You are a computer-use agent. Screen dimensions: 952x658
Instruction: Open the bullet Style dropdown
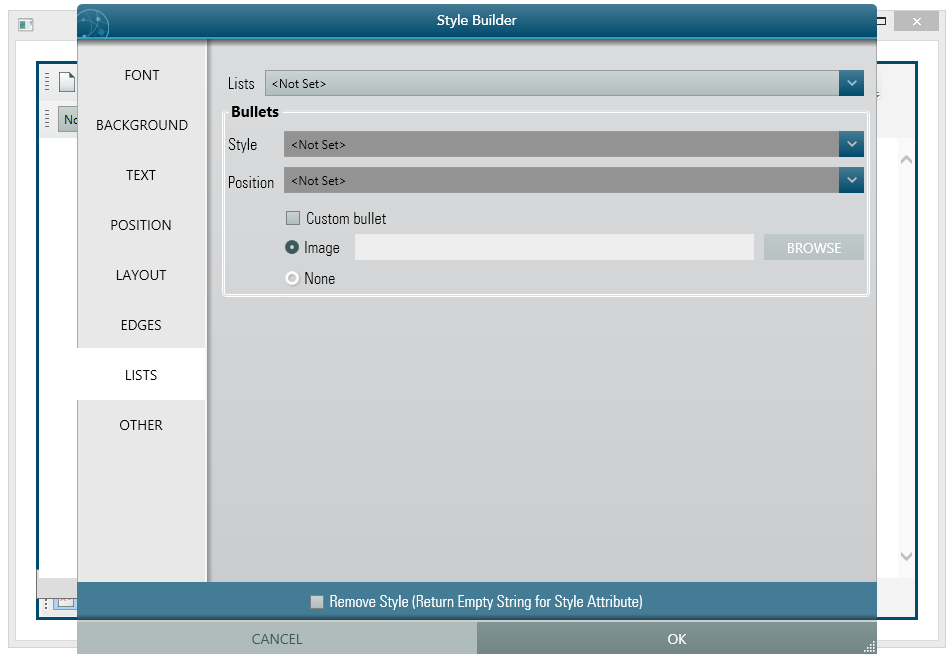851,144
